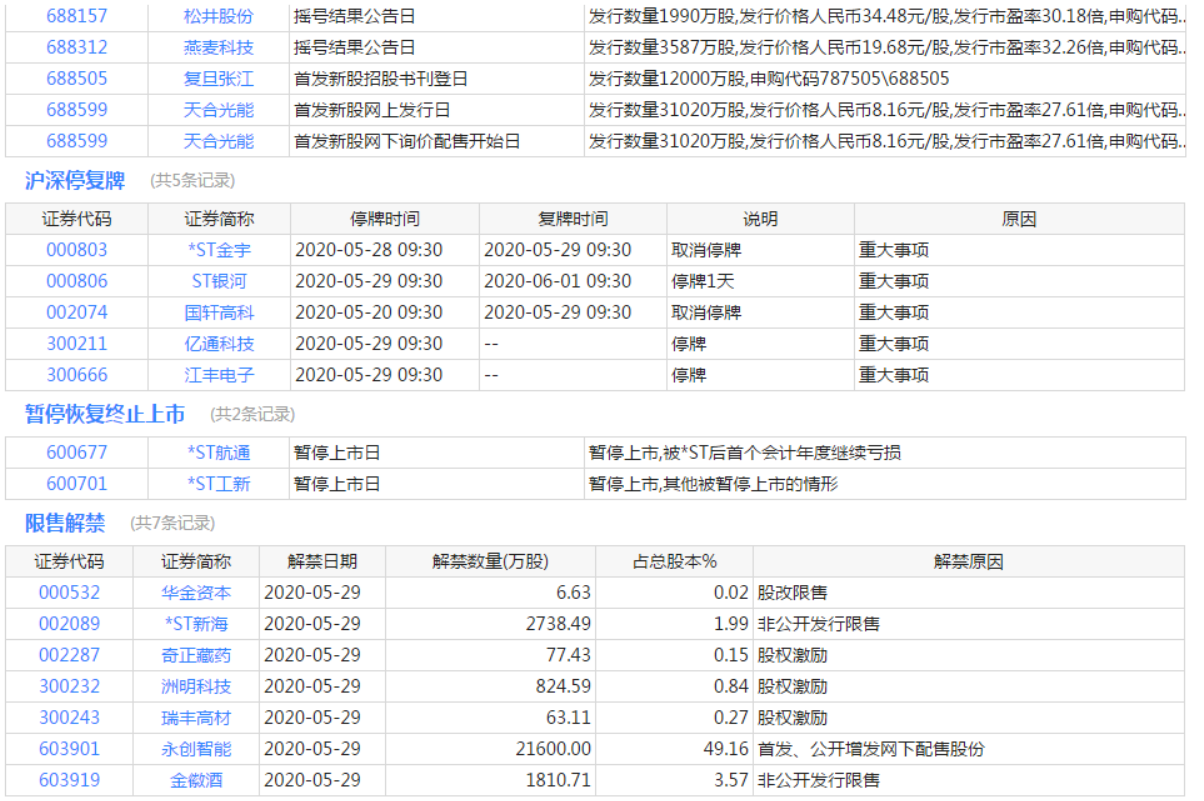The image size is (1204, 801).
Task: Click stock code 688312
Action: (x=77, y=47)
